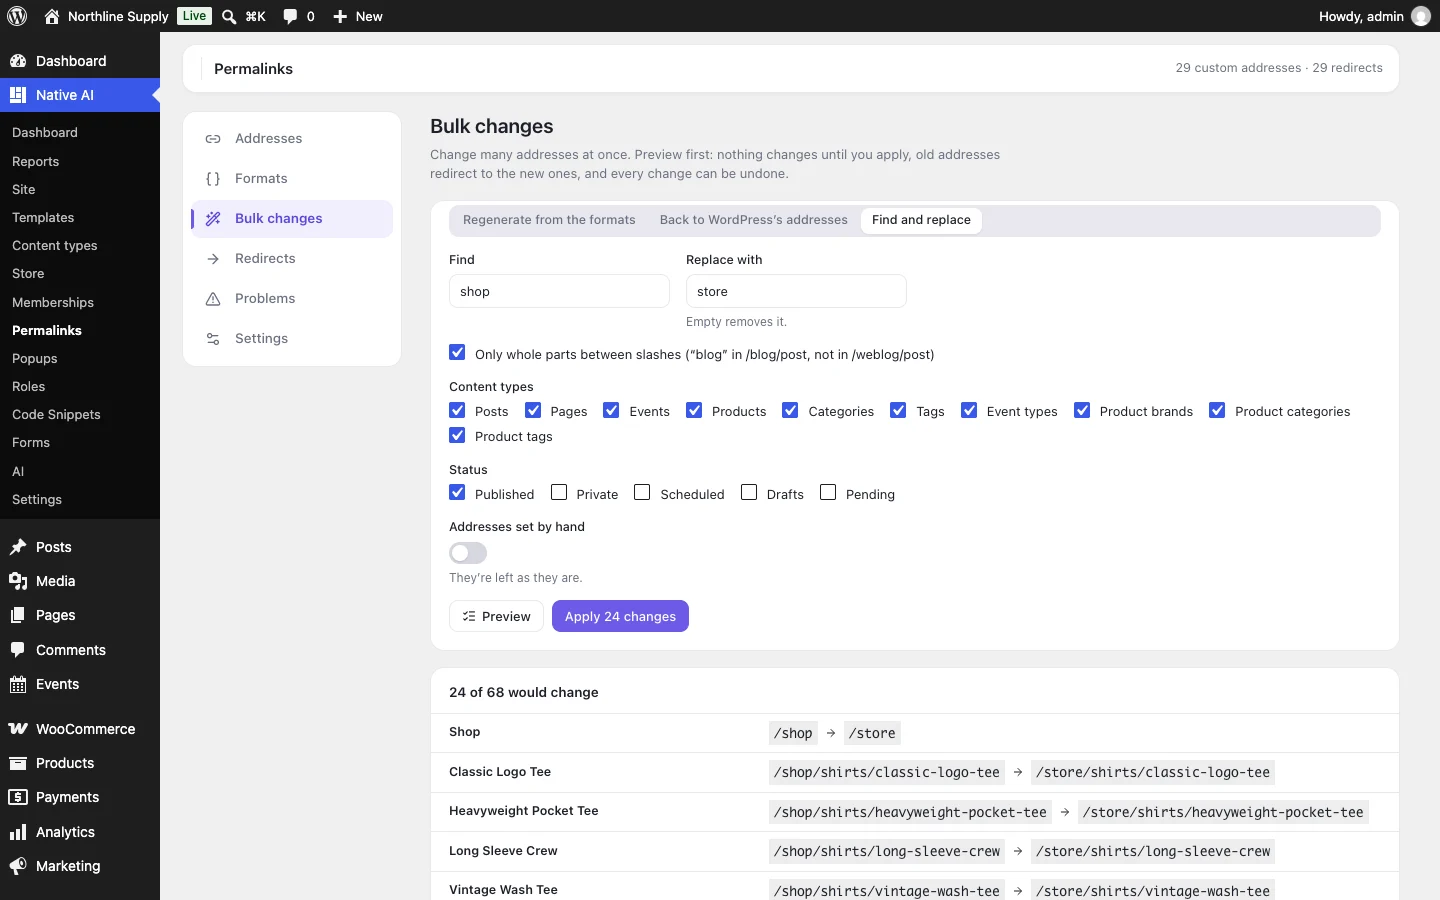
Task: Check the Pending status checkbox
Action: [x=828, y=492]
